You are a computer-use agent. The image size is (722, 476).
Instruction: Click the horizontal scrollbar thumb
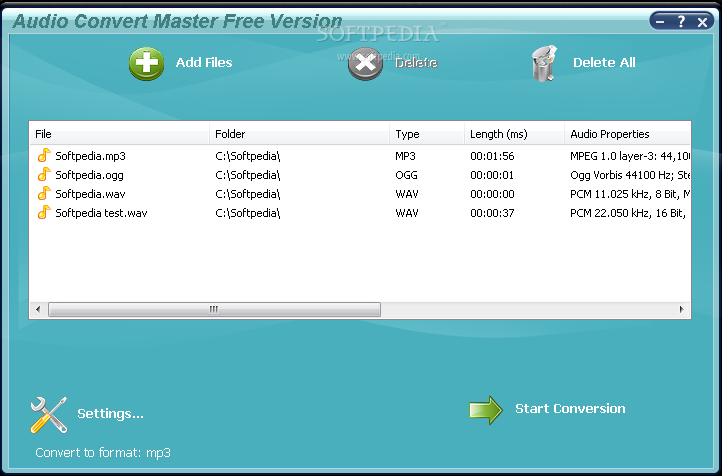214,309
